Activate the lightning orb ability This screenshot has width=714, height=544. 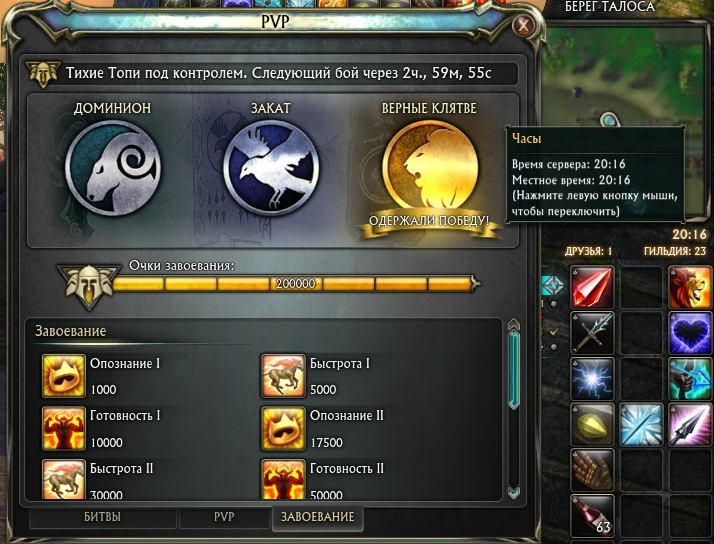[x=592, y=379]
